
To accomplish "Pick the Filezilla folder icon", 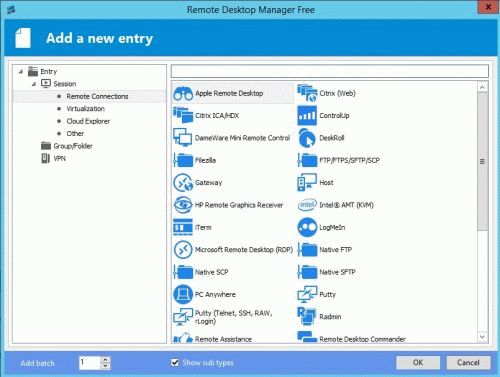I will pos(183,160).
